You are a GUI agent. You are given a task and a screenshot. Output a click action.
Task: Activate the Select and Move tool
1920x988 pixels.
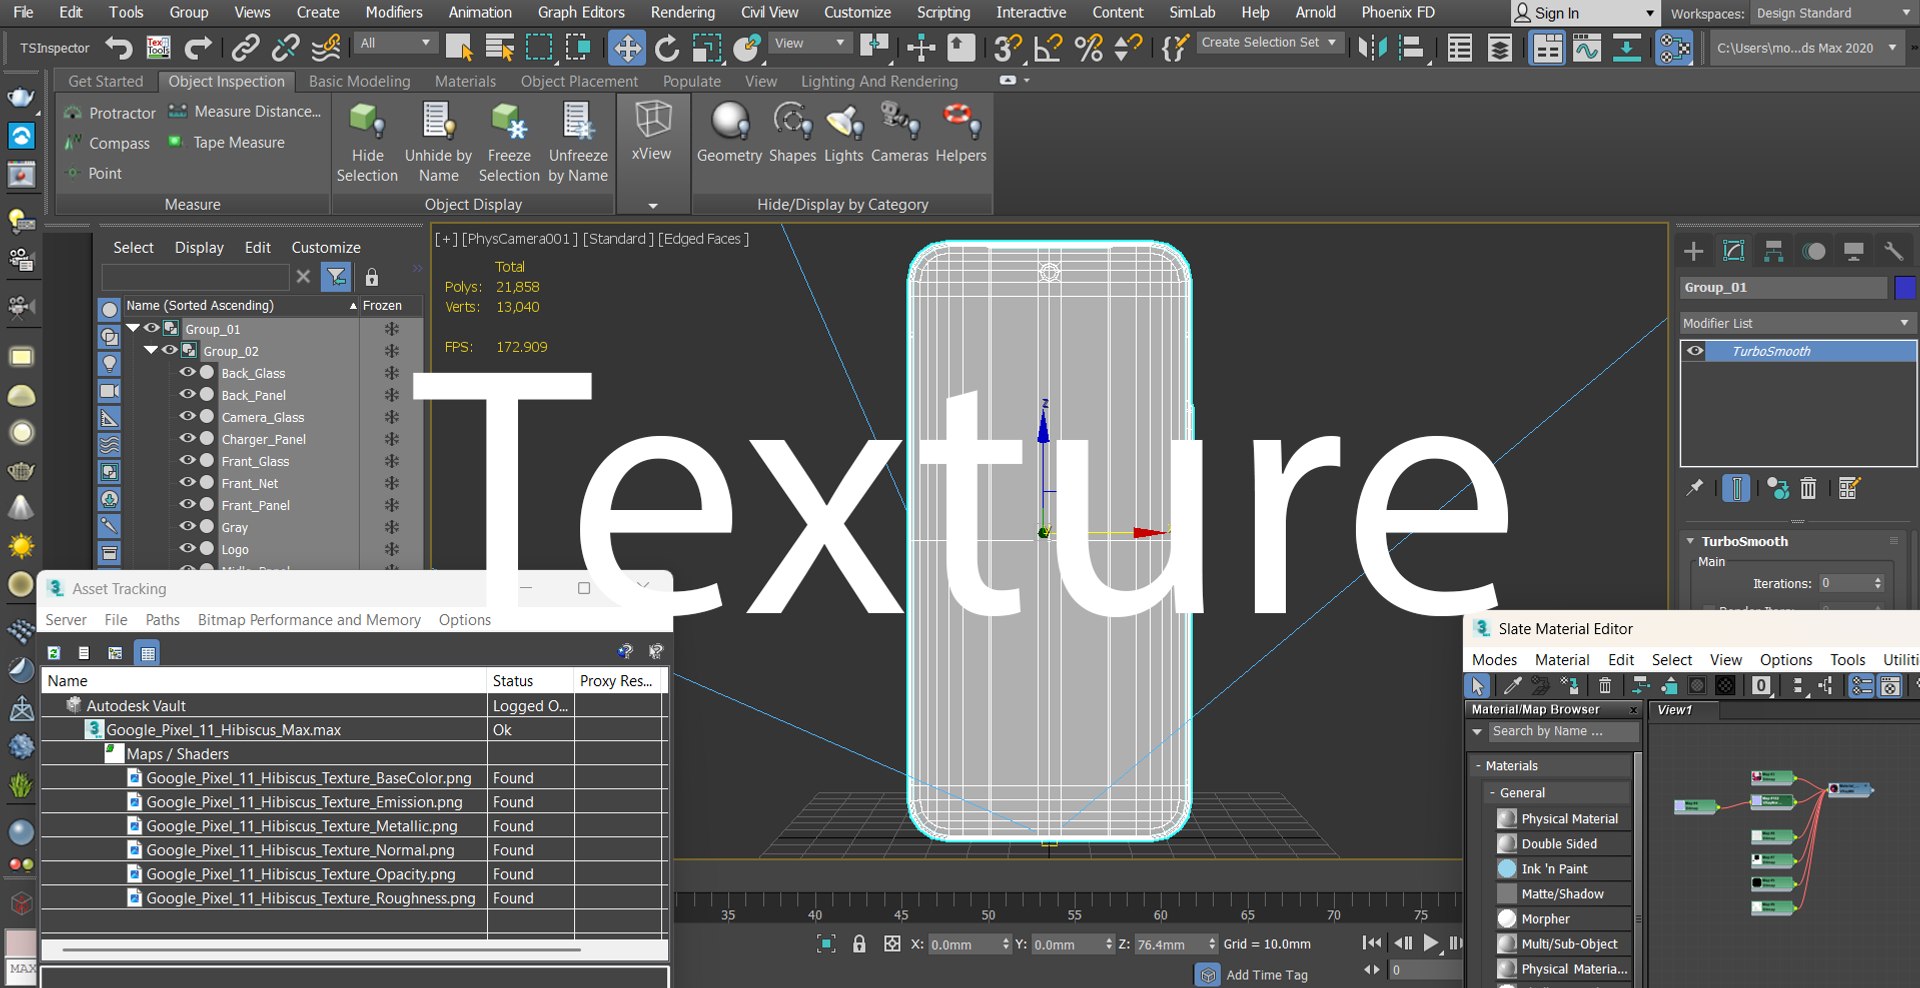pyautogui.click(x=627, y=47)
